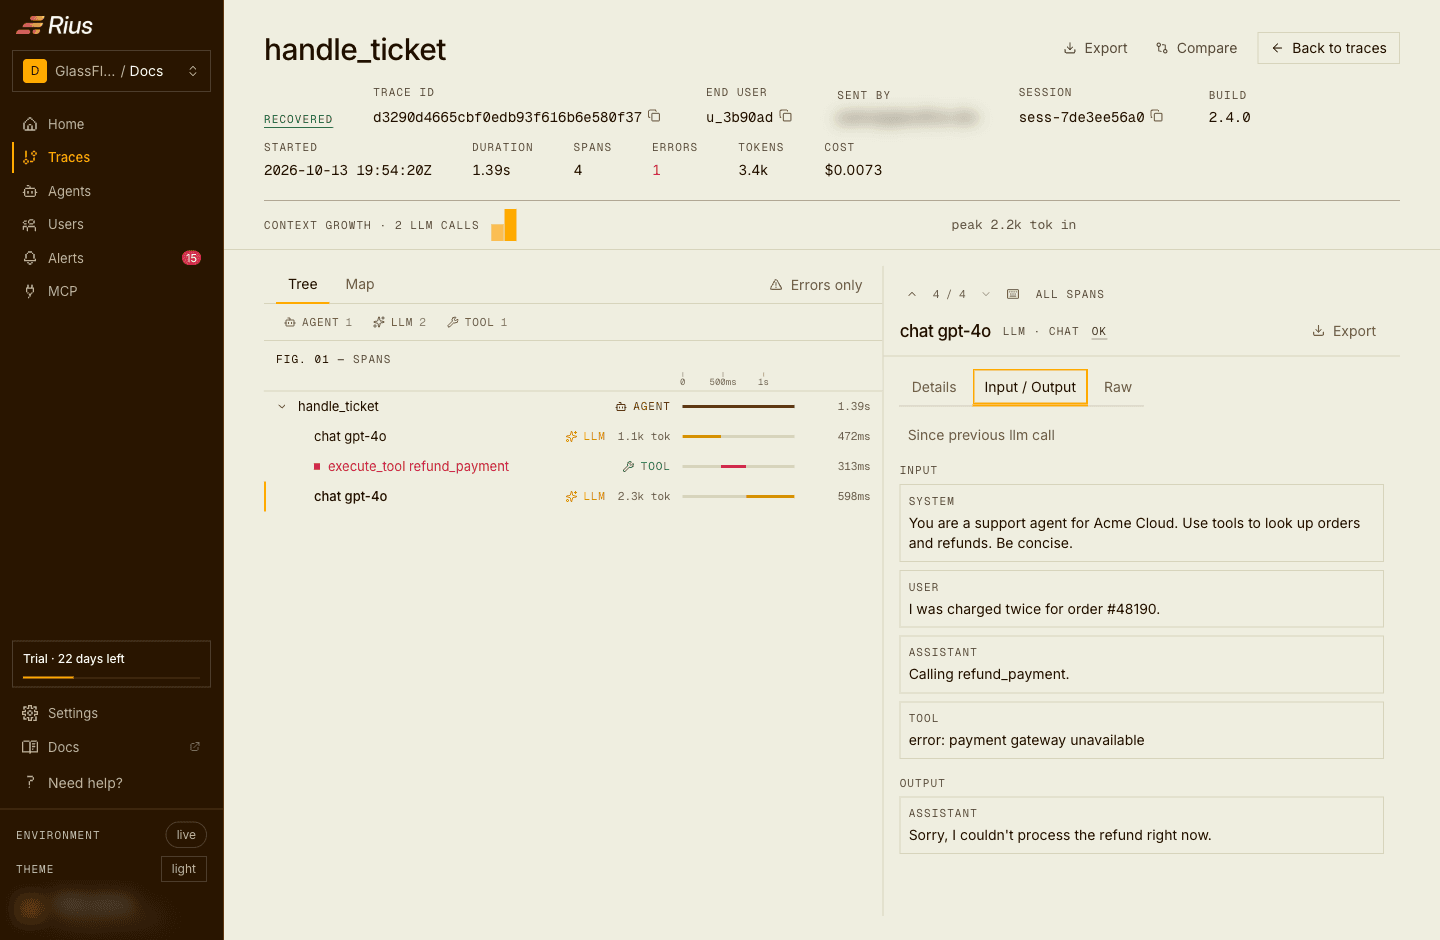
Task: Go to previous span with up chevron
Action: pos(912,294)
